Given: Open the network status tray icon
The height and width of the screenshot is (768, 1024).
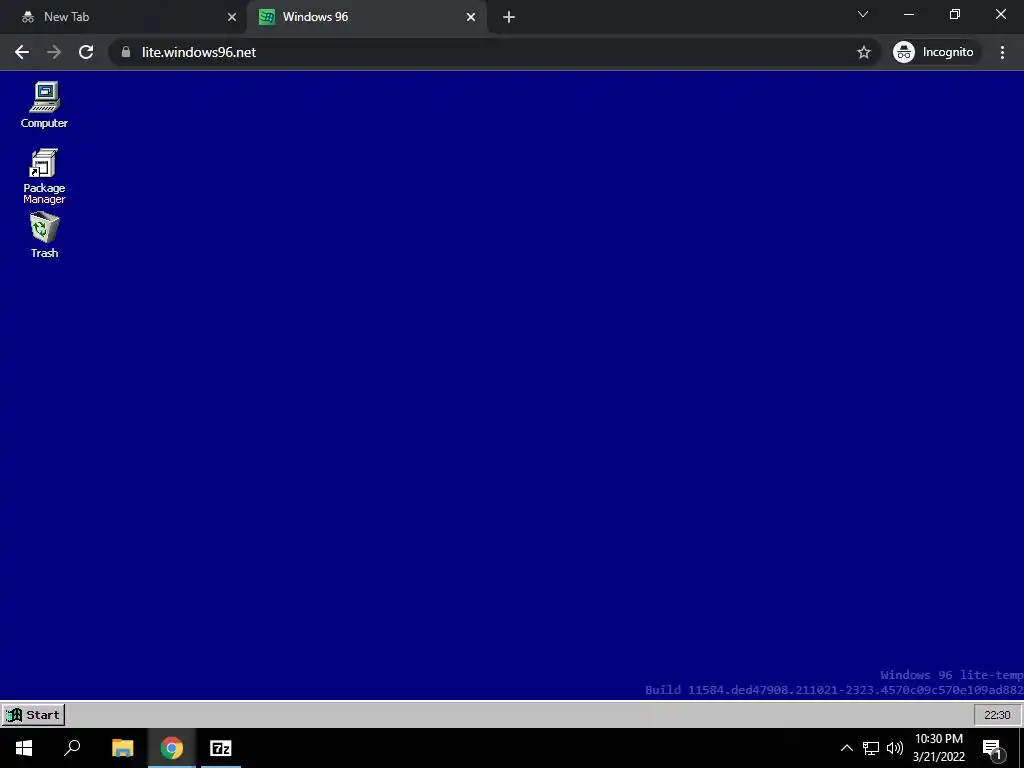Looking at the screenshot, I should [871, 748].
